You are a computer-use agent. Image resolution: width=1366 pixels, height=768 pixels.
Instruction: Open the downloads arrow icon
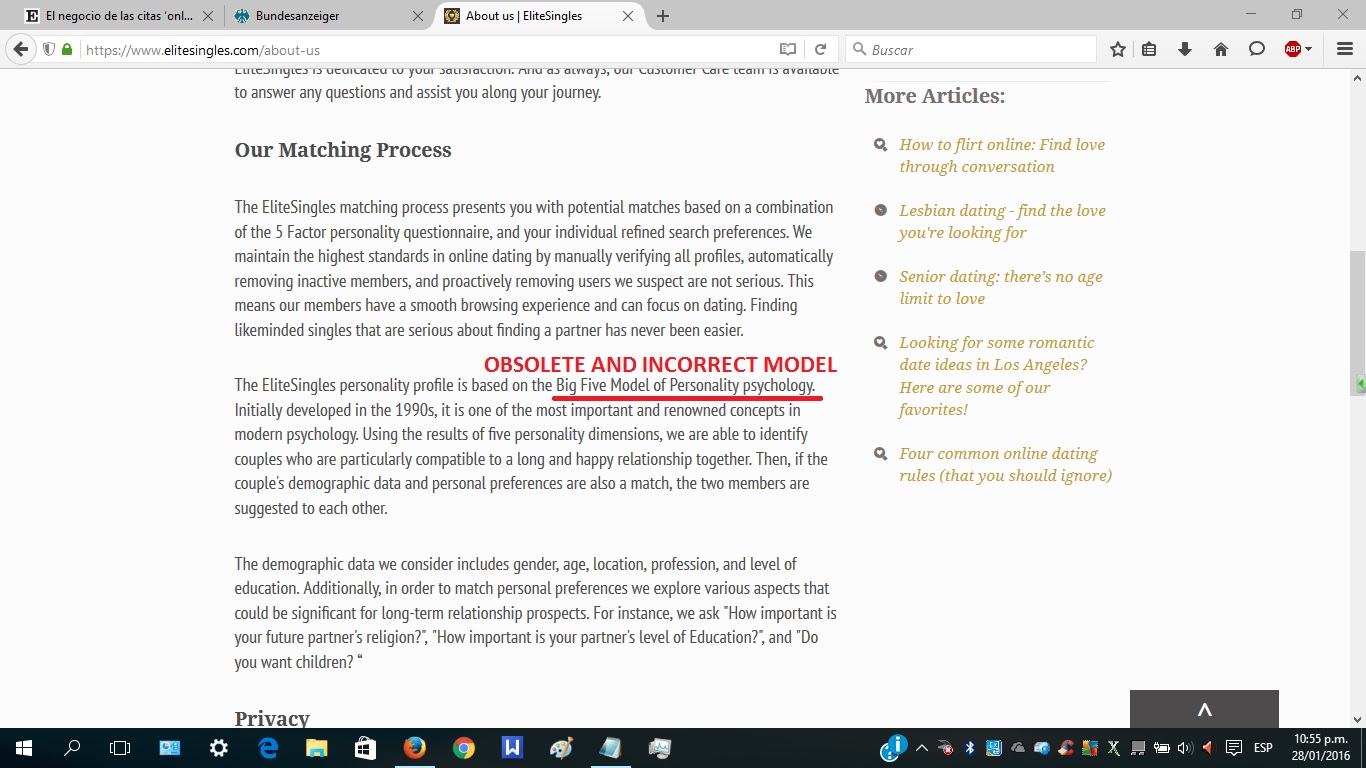pyautogui.click(x=1185, y=49)
